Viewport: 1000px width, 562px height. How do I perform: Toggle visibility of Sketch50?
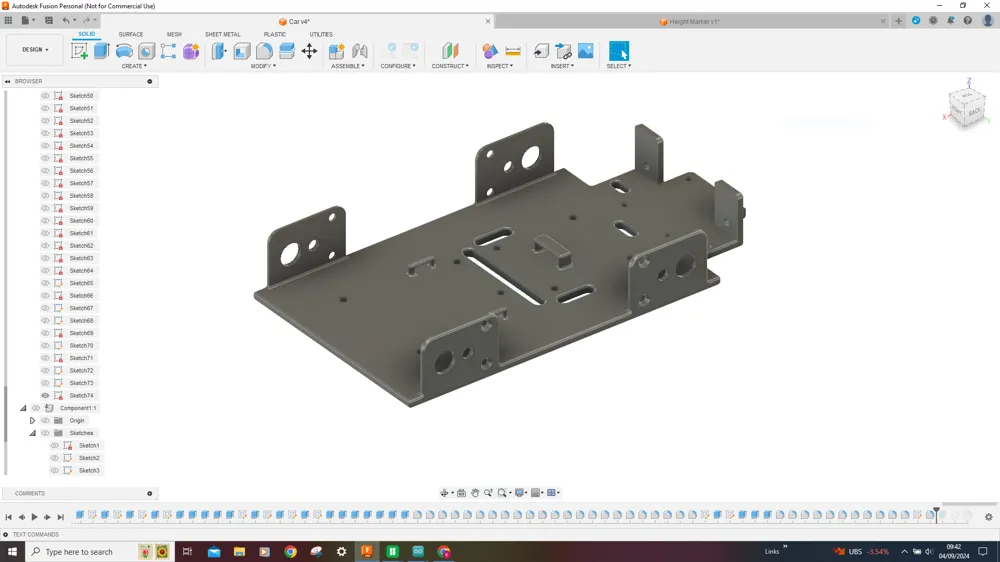(x=45, y=96)
